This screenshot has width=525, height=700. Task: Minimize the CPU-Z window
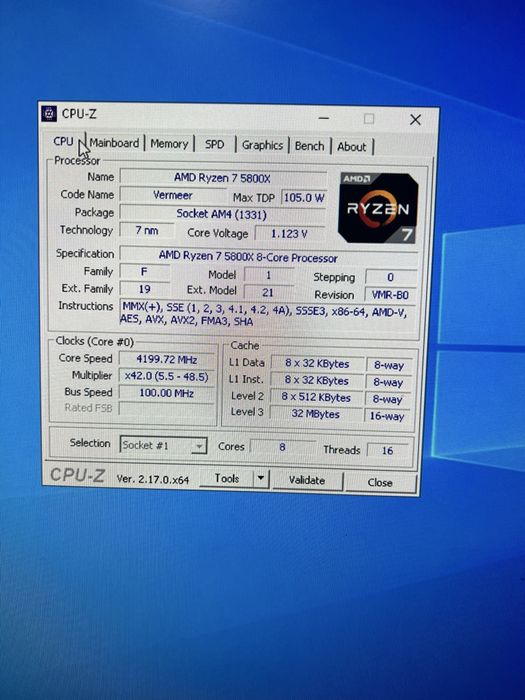[x=324, y=118]
